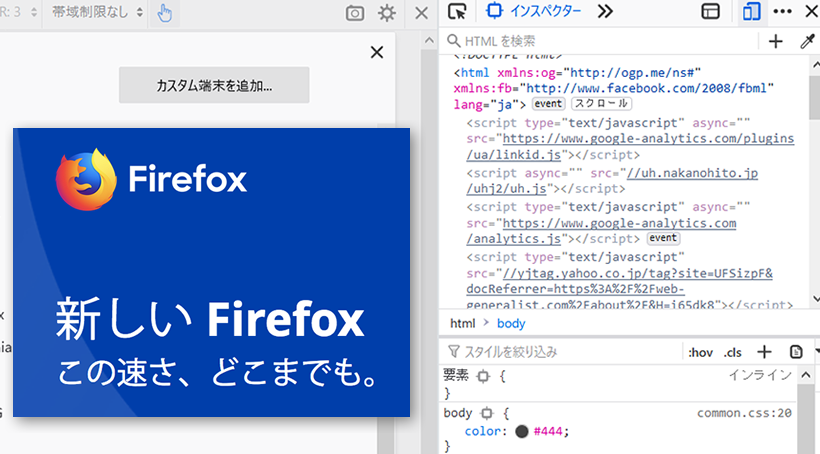Switch to the インスペクター tab
This screenshot has width=820, height=454.
534,12
